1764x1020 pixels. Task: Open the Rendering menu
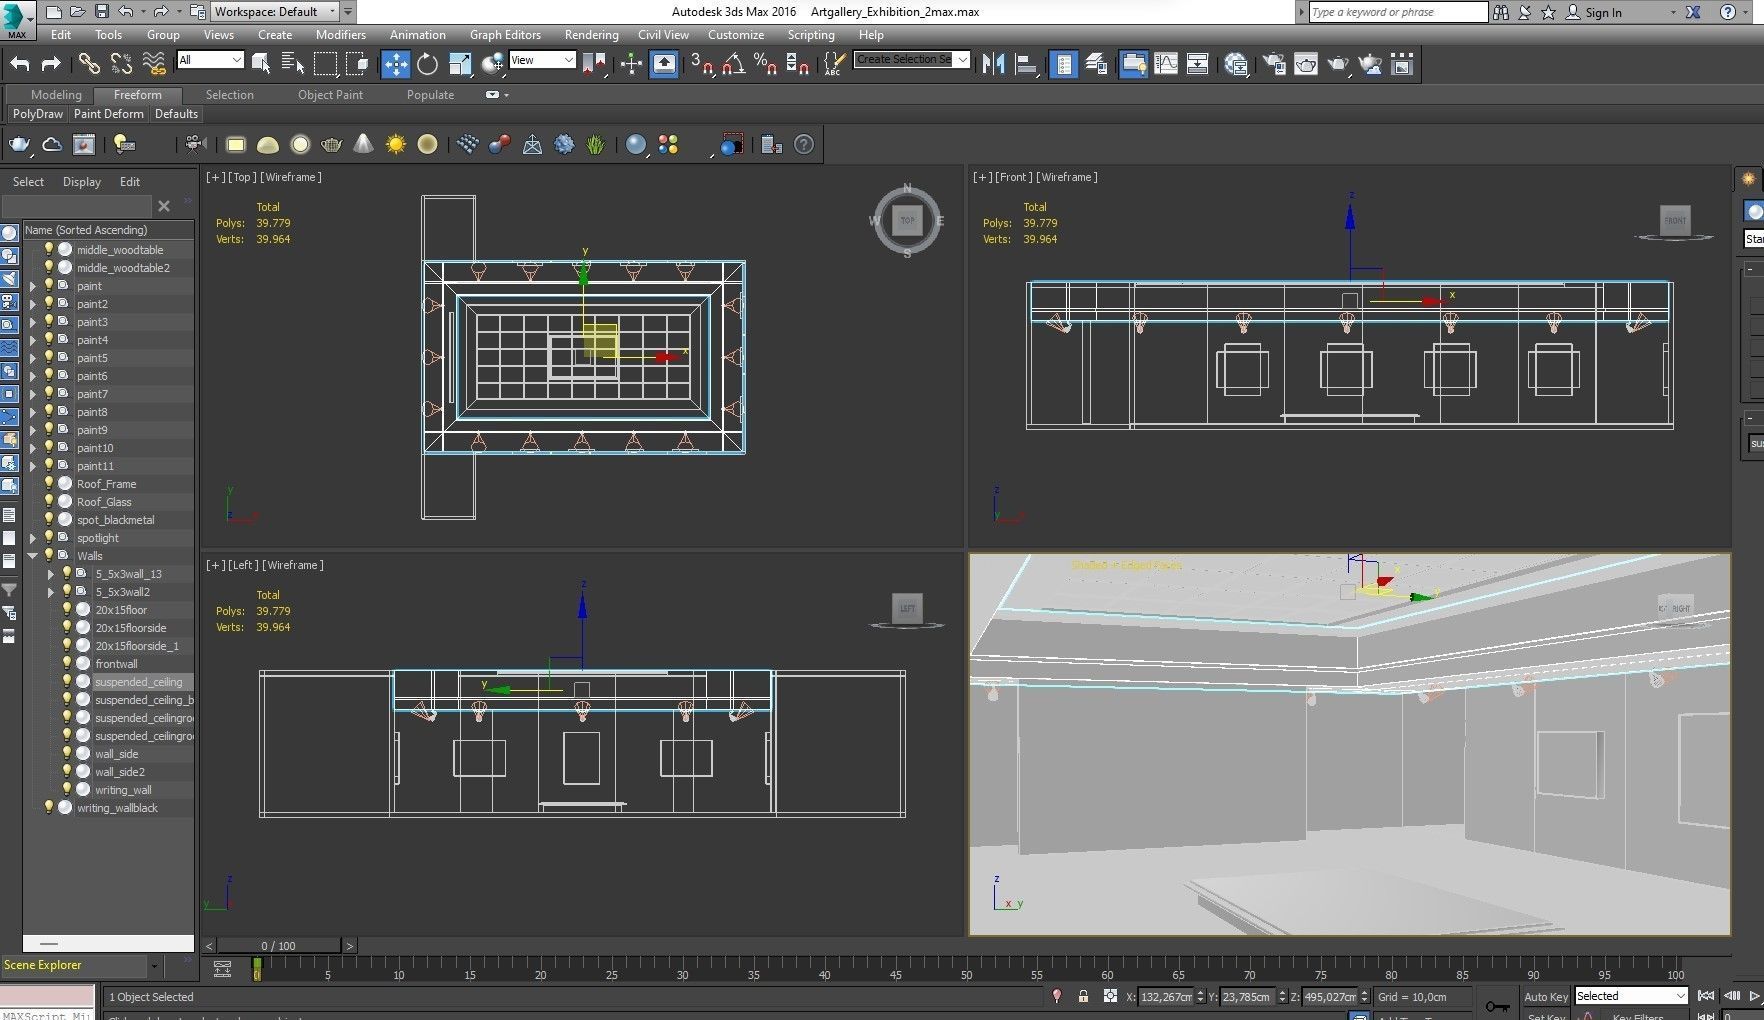point(591,35)
